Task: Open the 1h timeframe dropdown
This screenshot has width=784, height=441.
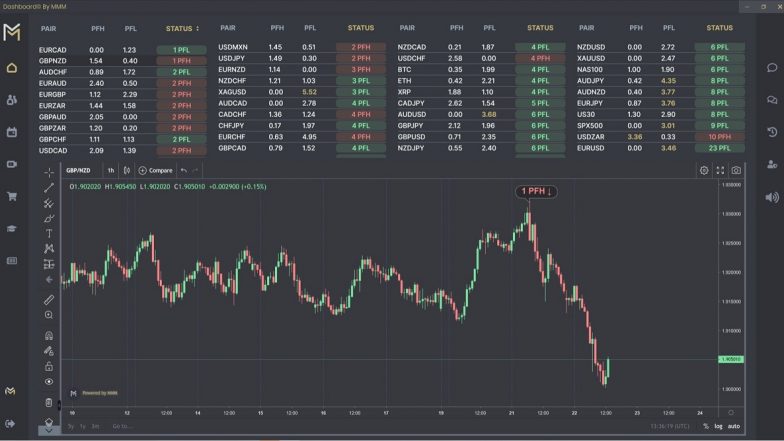Action: tap(111, 170)
